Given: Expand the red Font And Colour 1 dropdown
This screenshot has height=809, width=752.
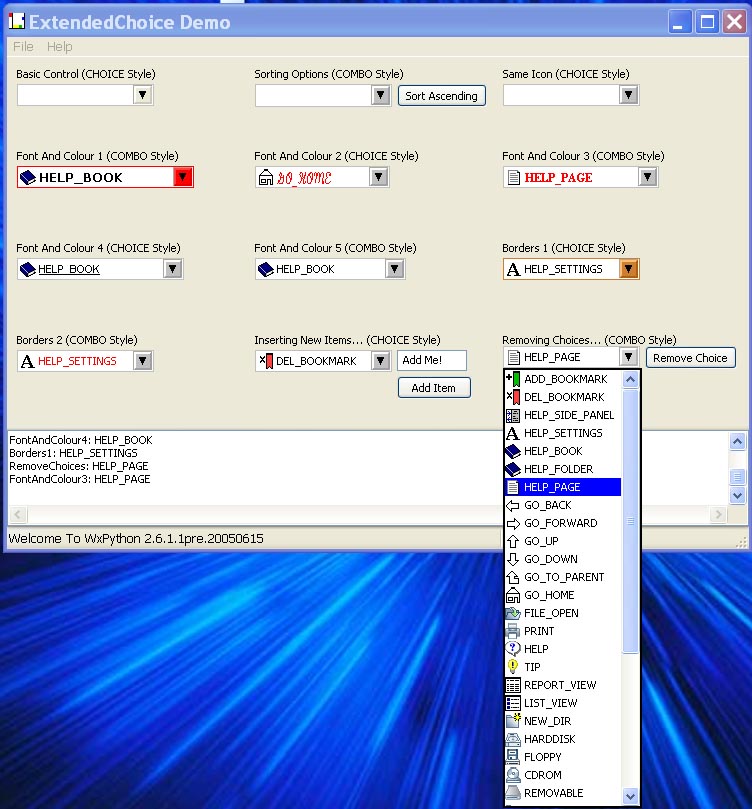Looking at the screenshot, I should point(182,177).
